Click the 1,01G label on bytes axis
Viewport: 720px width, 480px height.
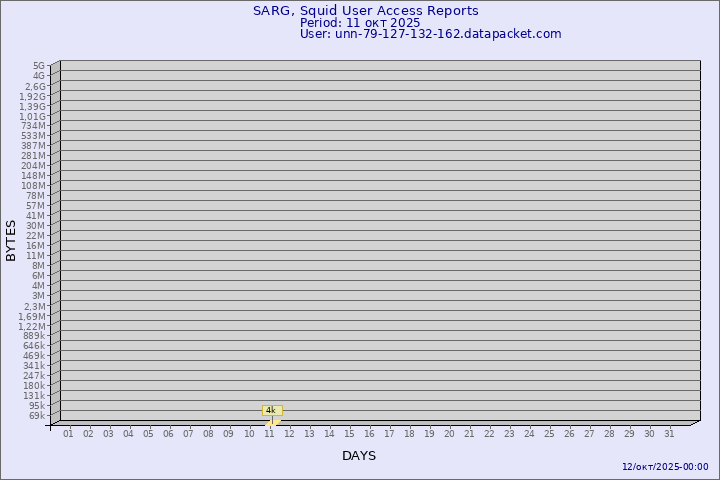[32, 116]
